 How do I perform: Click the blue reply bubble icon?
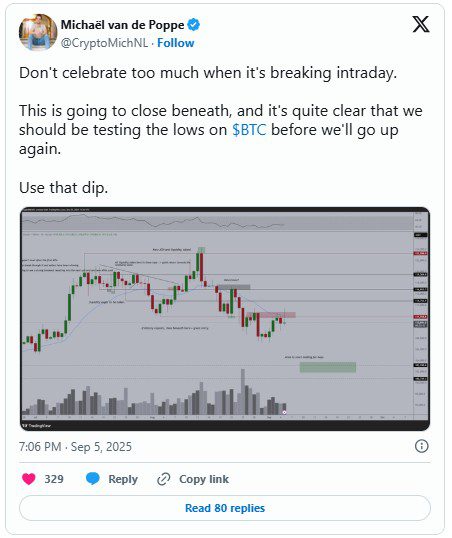click(92, 478)
